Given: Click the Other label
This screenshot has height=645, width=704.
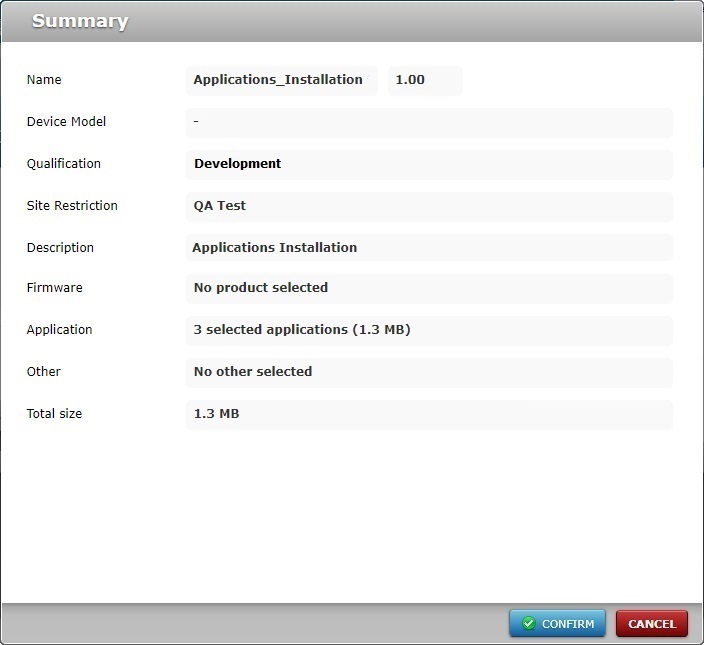Looking at the screenshot, I should tap(44, 372).
